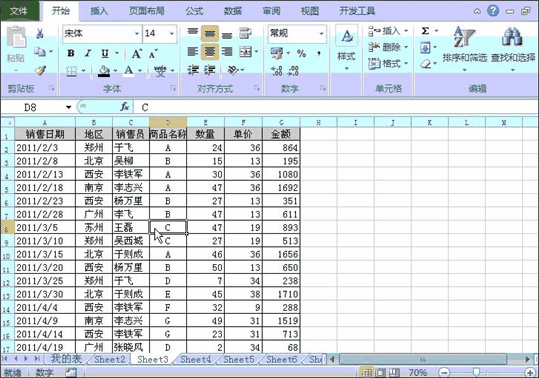The width and height of the screenshot is (539, 378).
Task: Toggle center horizontal alignment
Action: coord(210,52)
